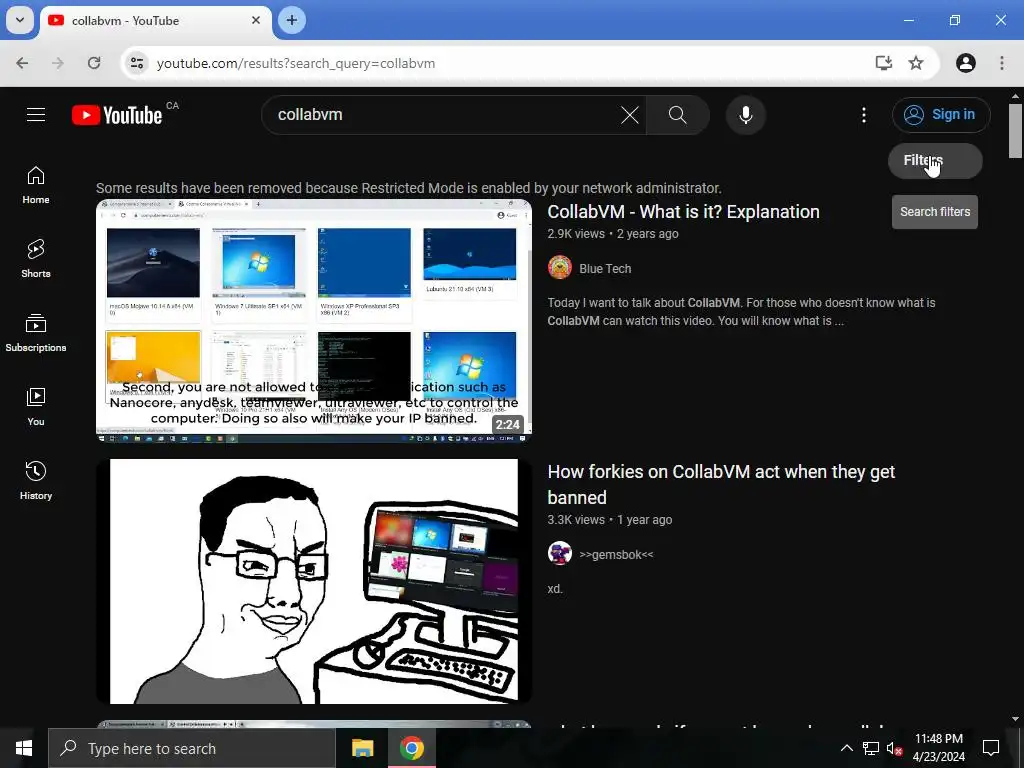1024x768 pixels.
Task: Open the Blue Tech channel name
Action: [605, 268]
